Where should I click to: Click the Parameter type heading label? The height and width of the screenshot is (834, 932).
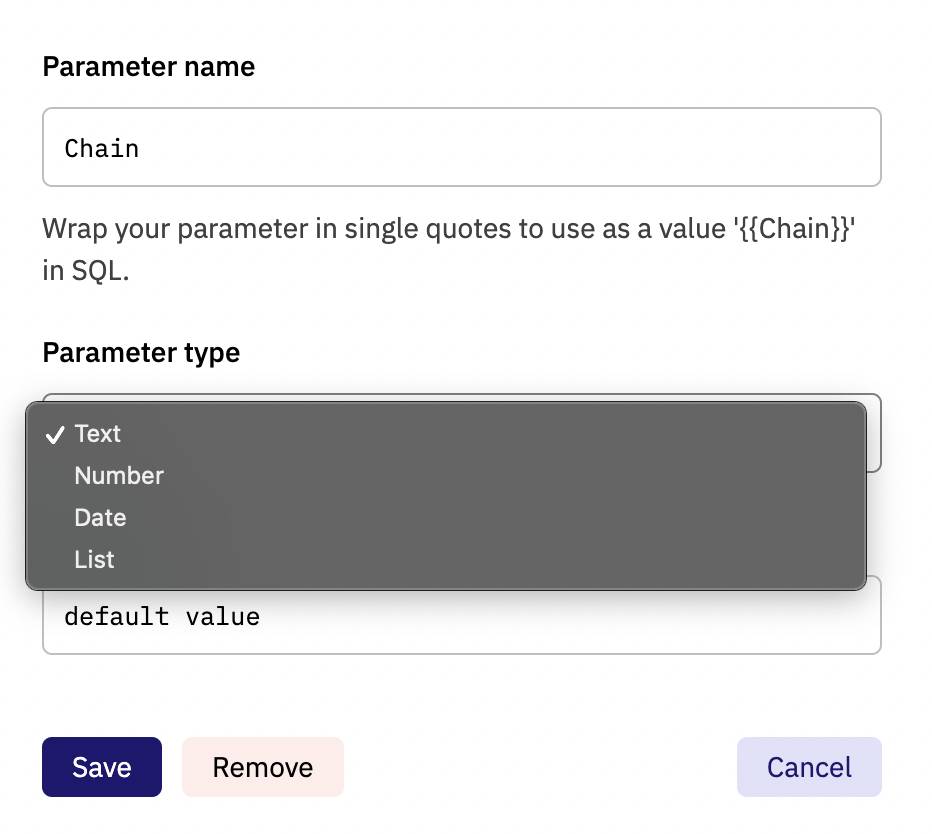(x=141, y=353)
